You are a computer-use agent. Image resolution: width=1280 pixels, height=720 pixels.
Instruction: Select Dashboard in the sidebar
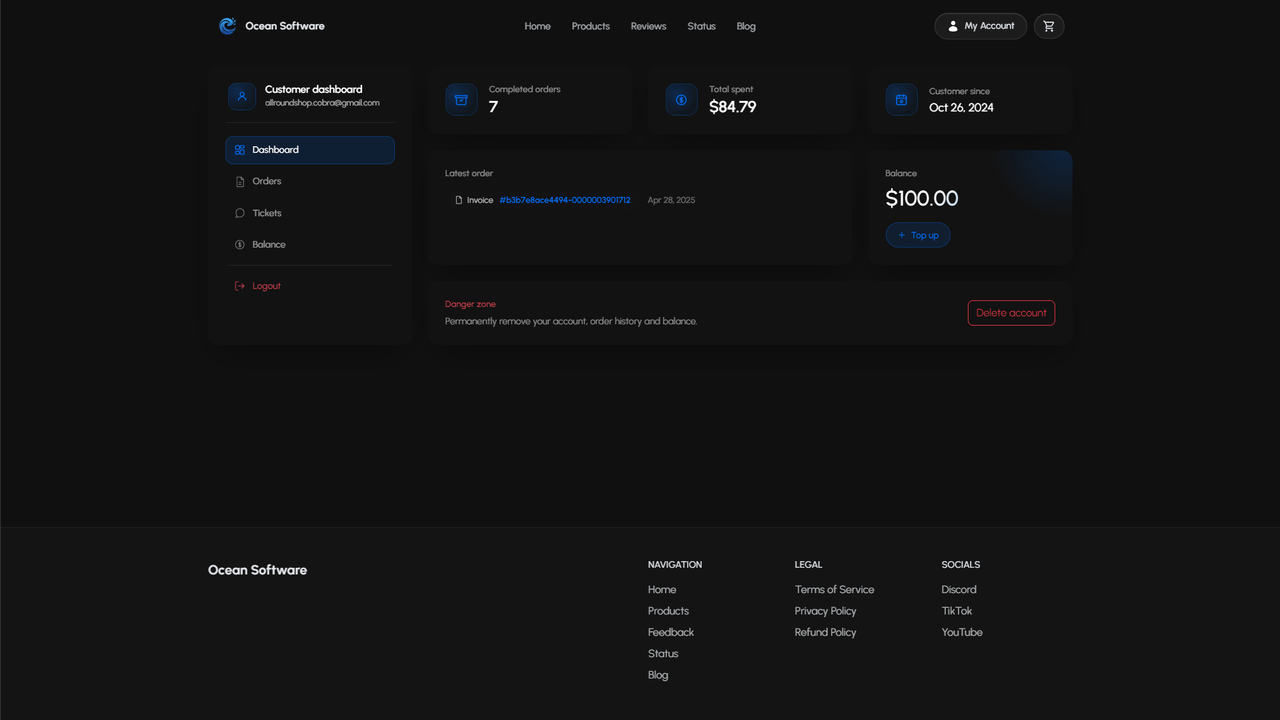click(310, 150)
